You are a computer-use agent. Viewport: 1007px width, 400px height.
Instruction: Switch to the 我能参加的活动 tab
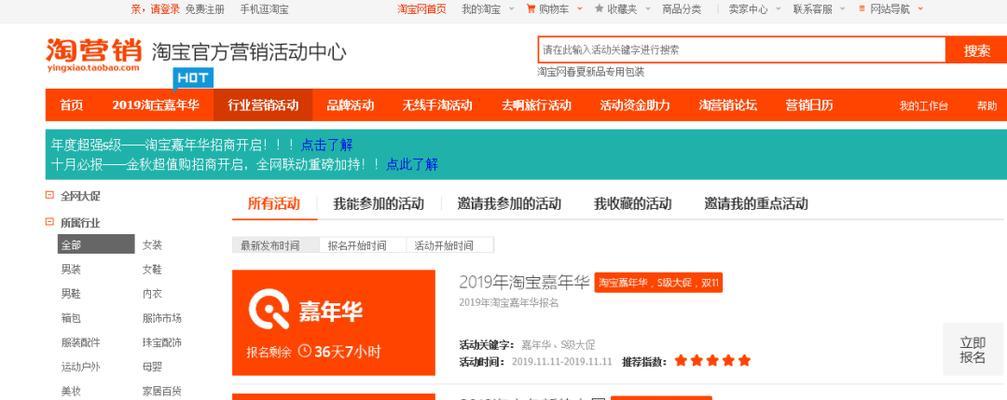point(378,204)
